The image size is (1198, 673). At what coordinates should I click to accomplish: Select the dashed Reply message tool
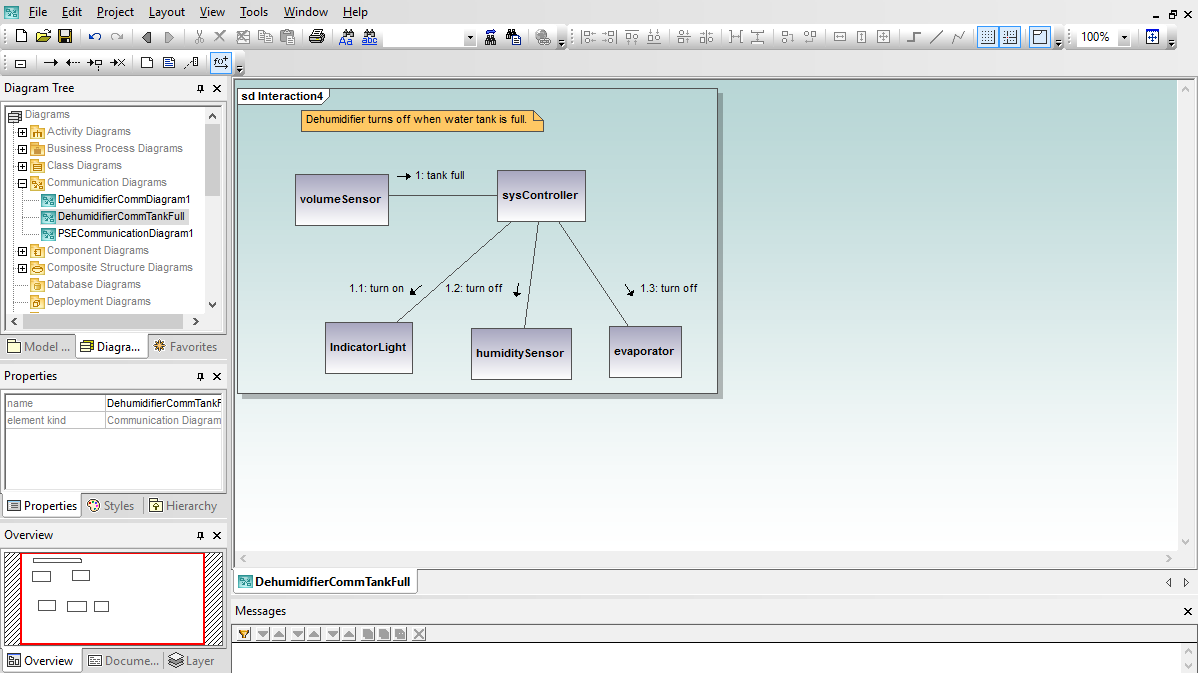[73, 63]
